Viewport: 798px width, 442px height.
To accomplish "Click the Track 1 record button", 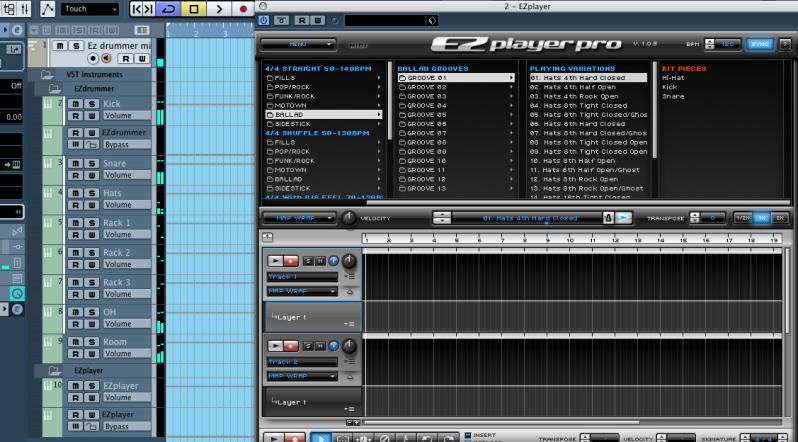I will click(x=291, y=261).
